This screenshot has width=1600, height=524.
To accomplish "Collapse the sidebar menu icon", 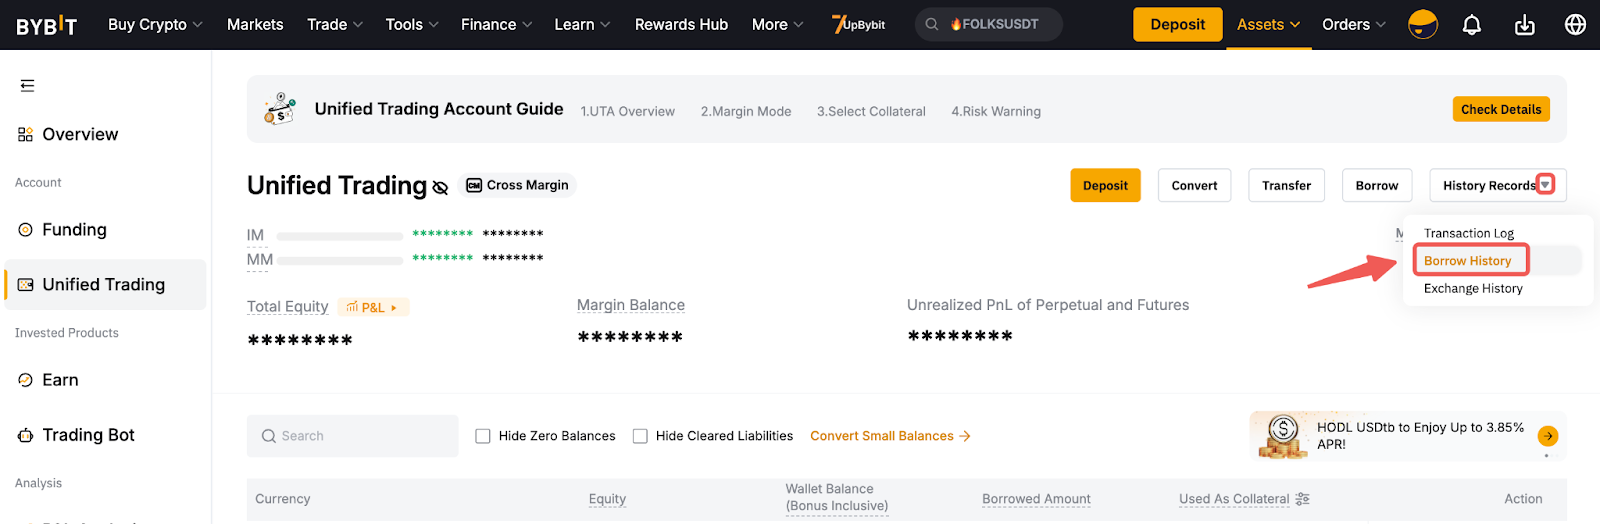I will click(27, 86).
